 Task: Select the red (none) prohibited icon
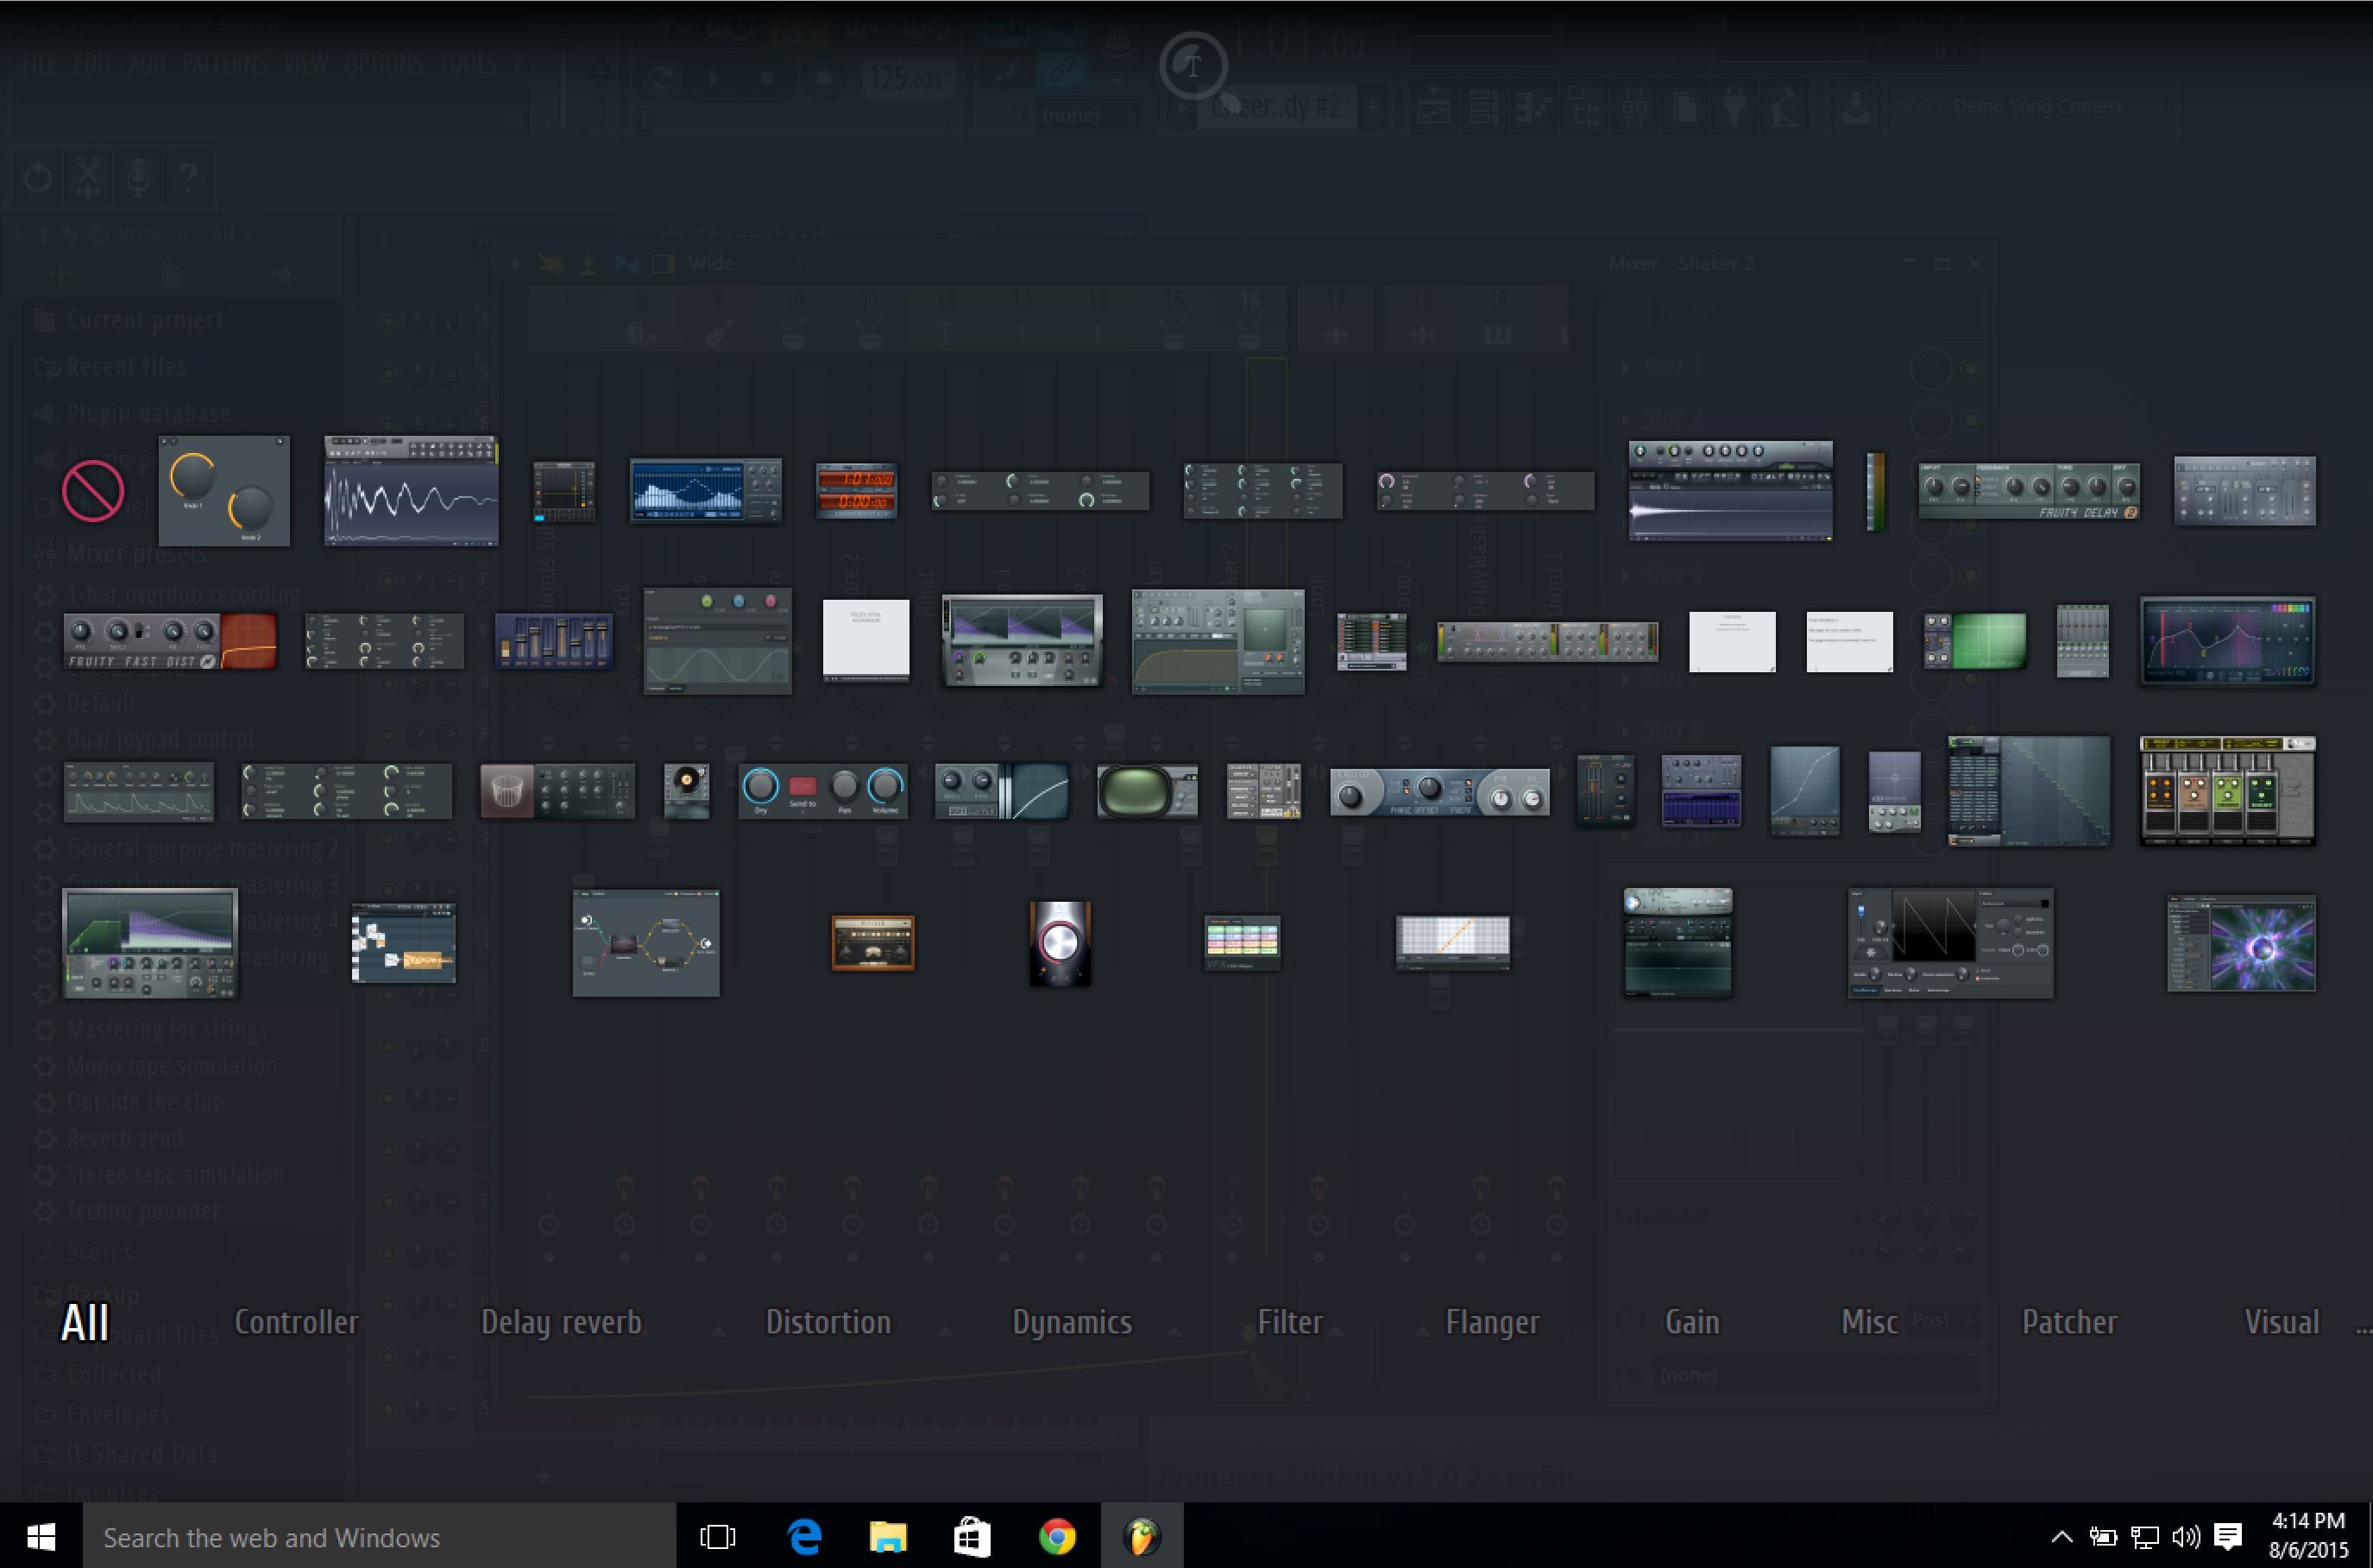tap(93, 491)
